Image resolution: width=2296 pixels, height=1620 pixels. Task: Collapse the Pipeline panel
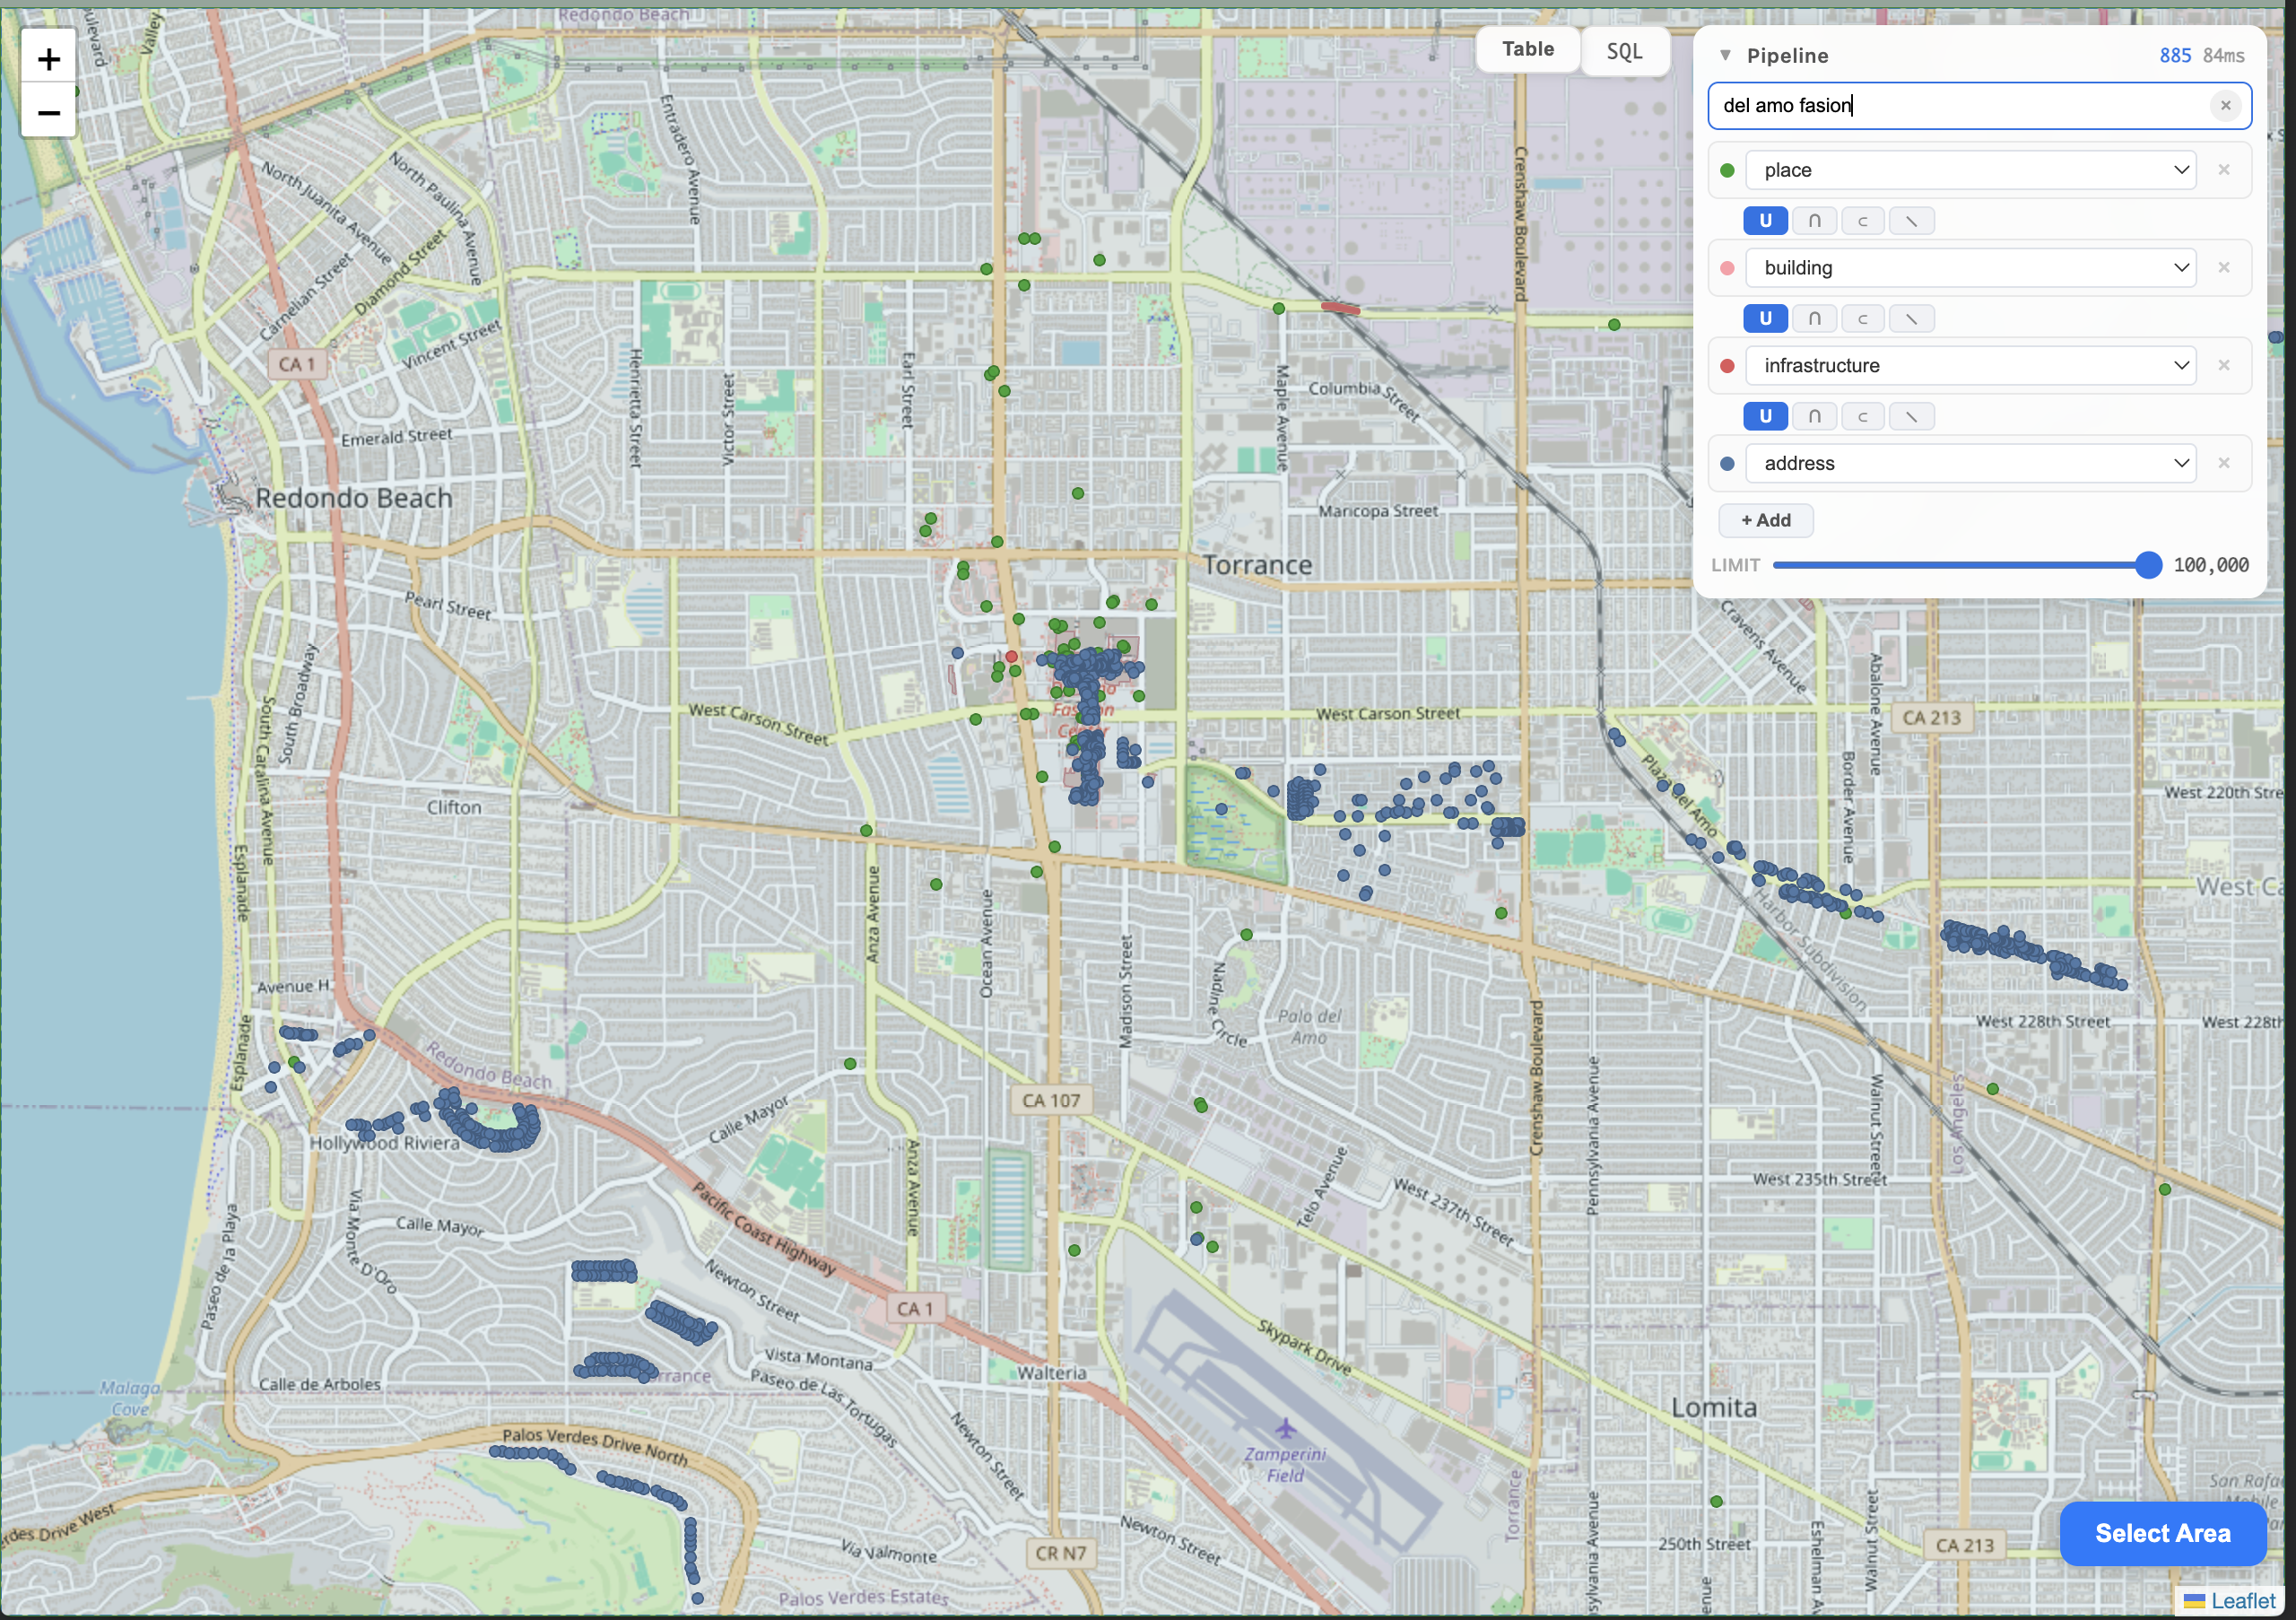[x=1725, y=56]
